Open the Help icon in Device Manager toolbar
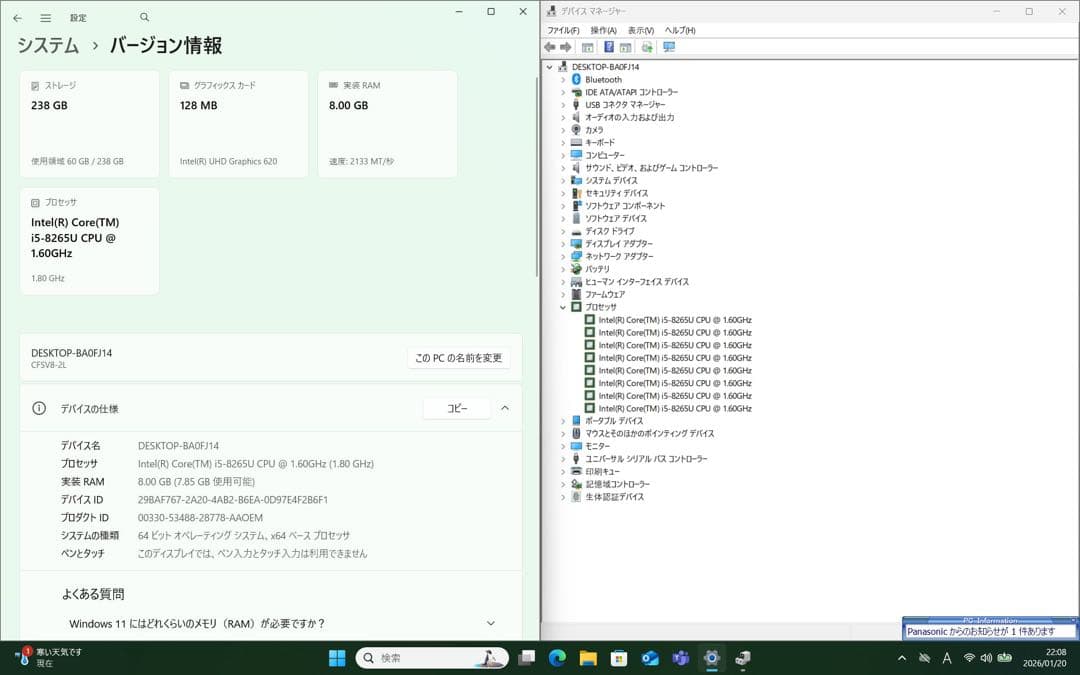 coord(610,46)
